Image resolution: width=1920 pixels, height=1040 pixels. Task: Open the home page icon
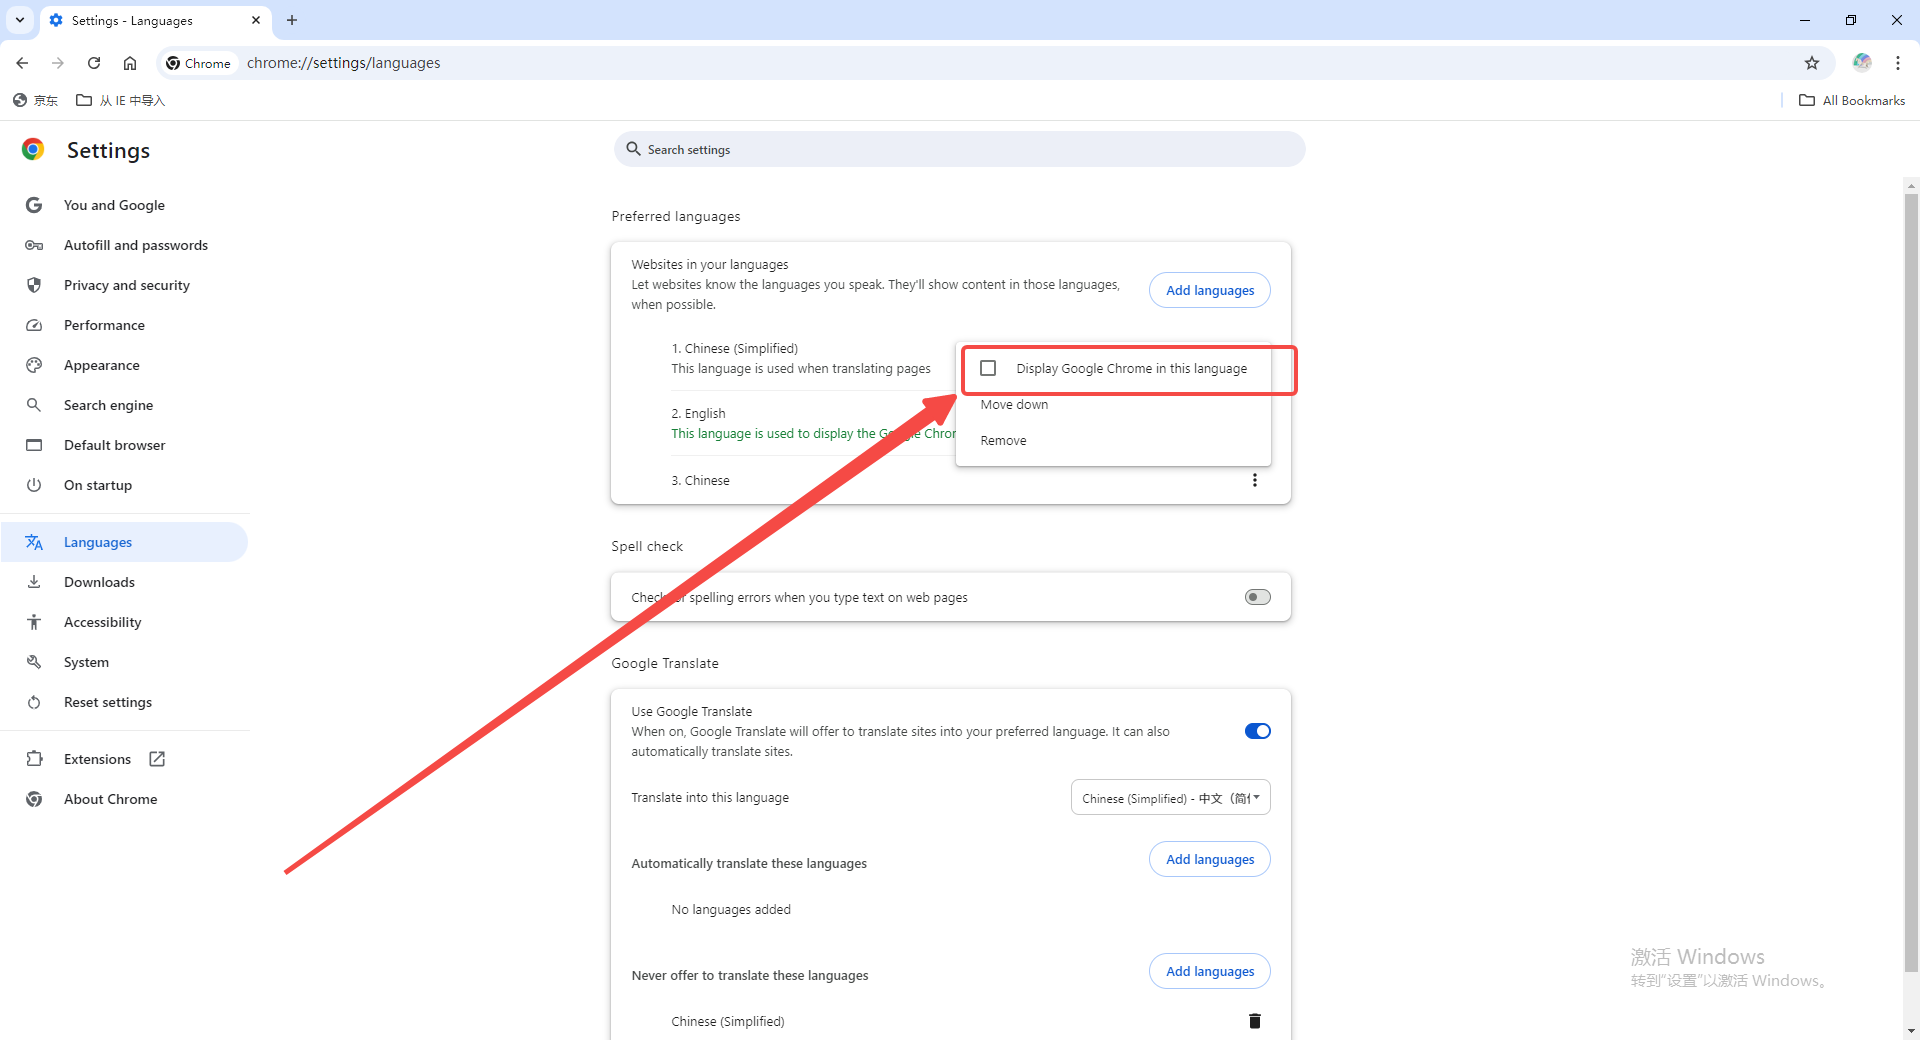point(130,63)
